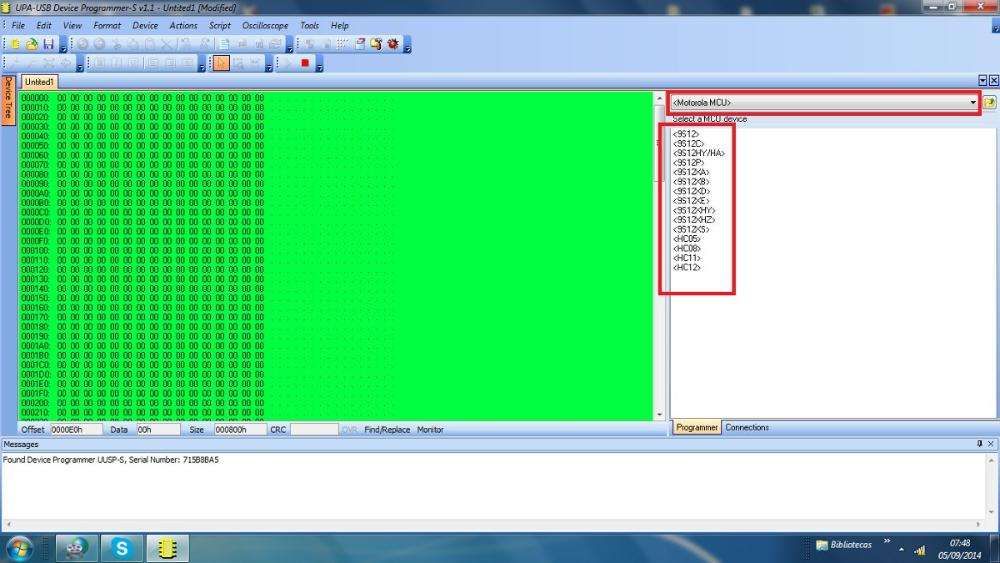Open the File menu

(18, 26)
